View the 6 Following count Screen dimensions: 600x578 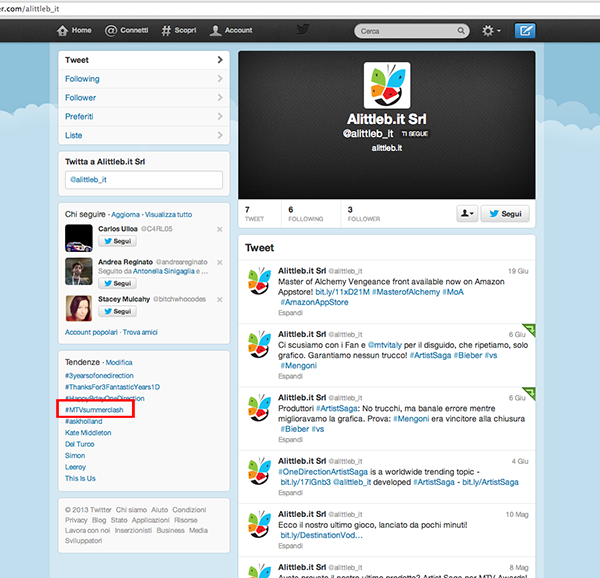pyautogui.click(x=306, y=214)
